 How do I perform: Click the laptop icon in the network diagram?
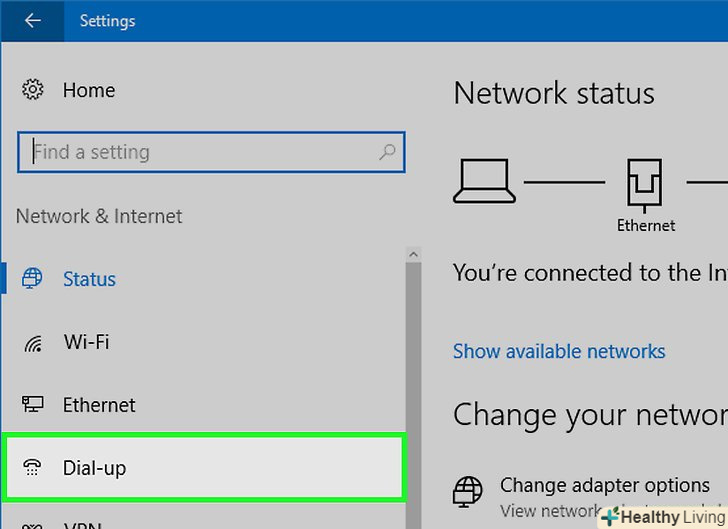pos(485,181)
